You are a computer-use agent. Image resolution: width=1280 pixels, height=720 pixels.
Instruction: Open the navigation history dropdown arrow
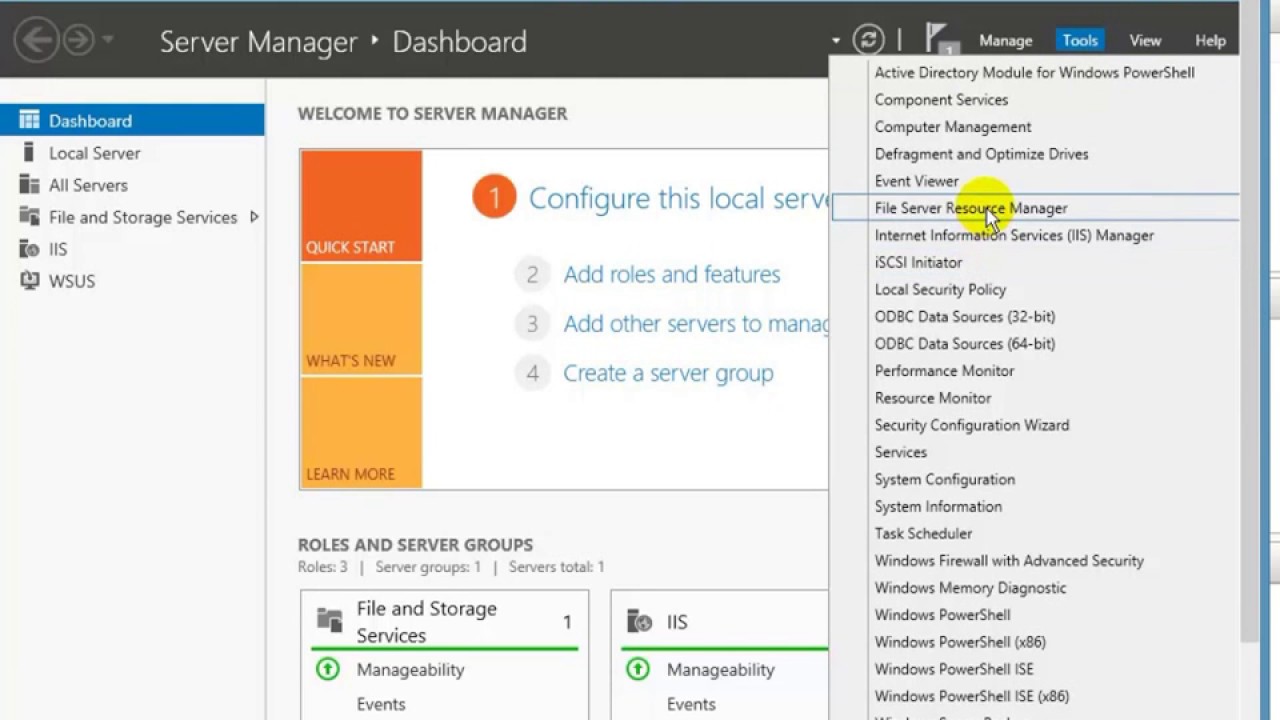pos(107,41)
